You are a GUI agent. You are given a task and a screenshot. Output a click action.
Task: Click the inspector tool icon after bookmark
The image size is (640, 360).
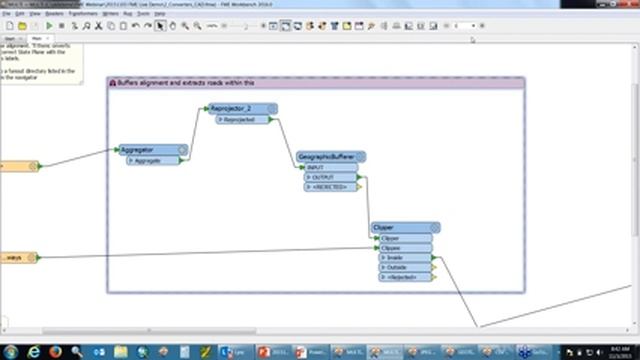371,26
